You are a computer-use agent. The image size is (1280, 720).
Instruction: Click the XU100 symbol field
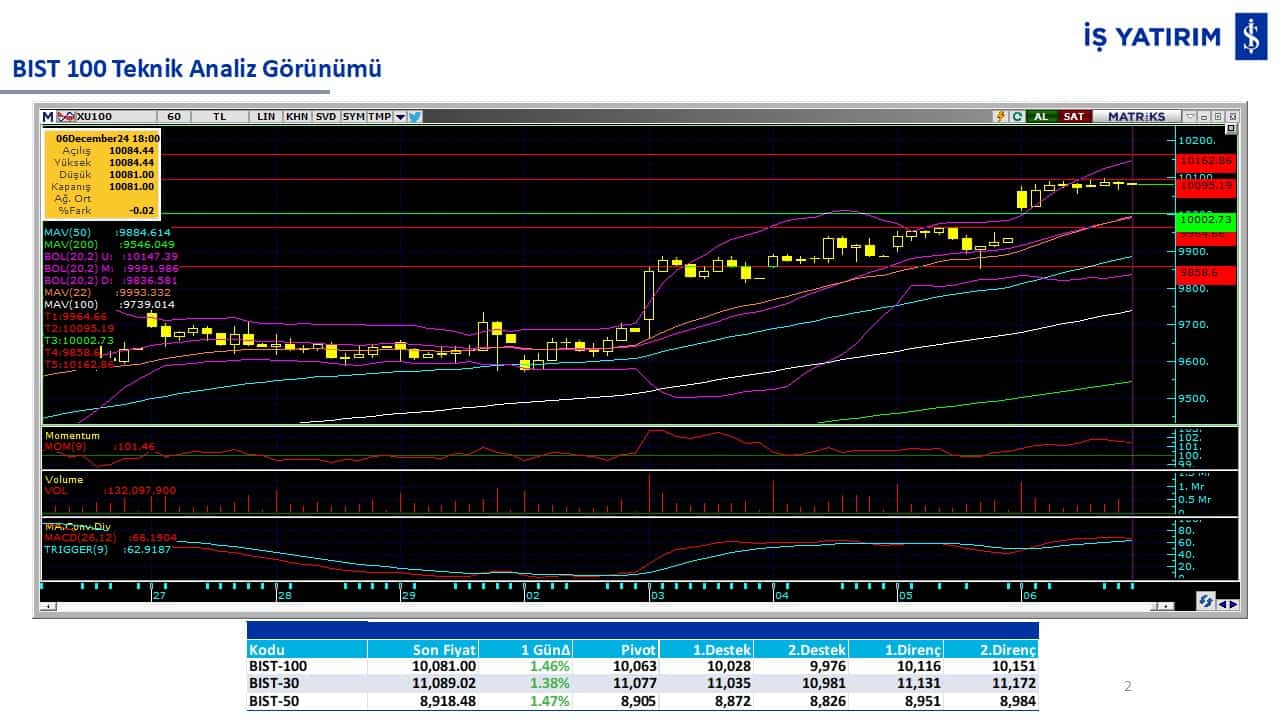click(116, 116)
